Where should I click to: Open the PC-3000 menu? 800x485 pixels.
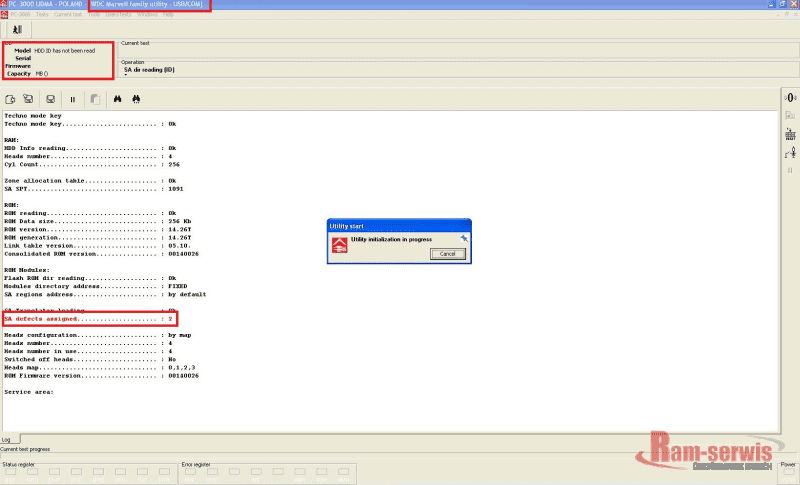[19, 15]
